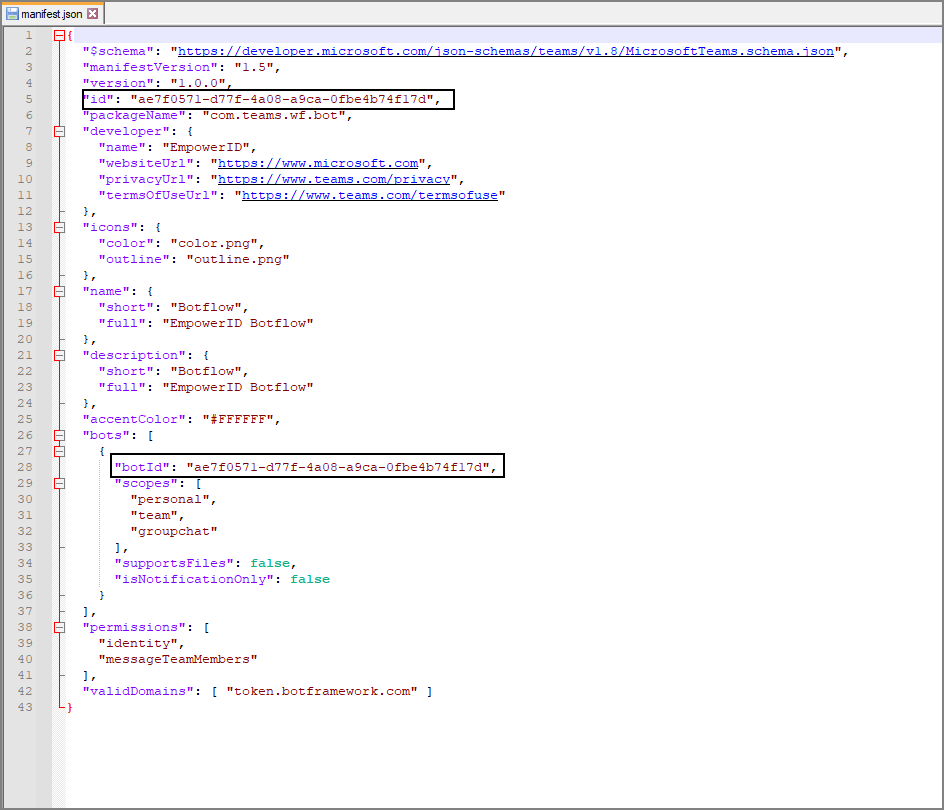The width and height of the screenshot is (944, 810).
Task: Open the www.microsoft.com website link
Action: pos(318,163)
